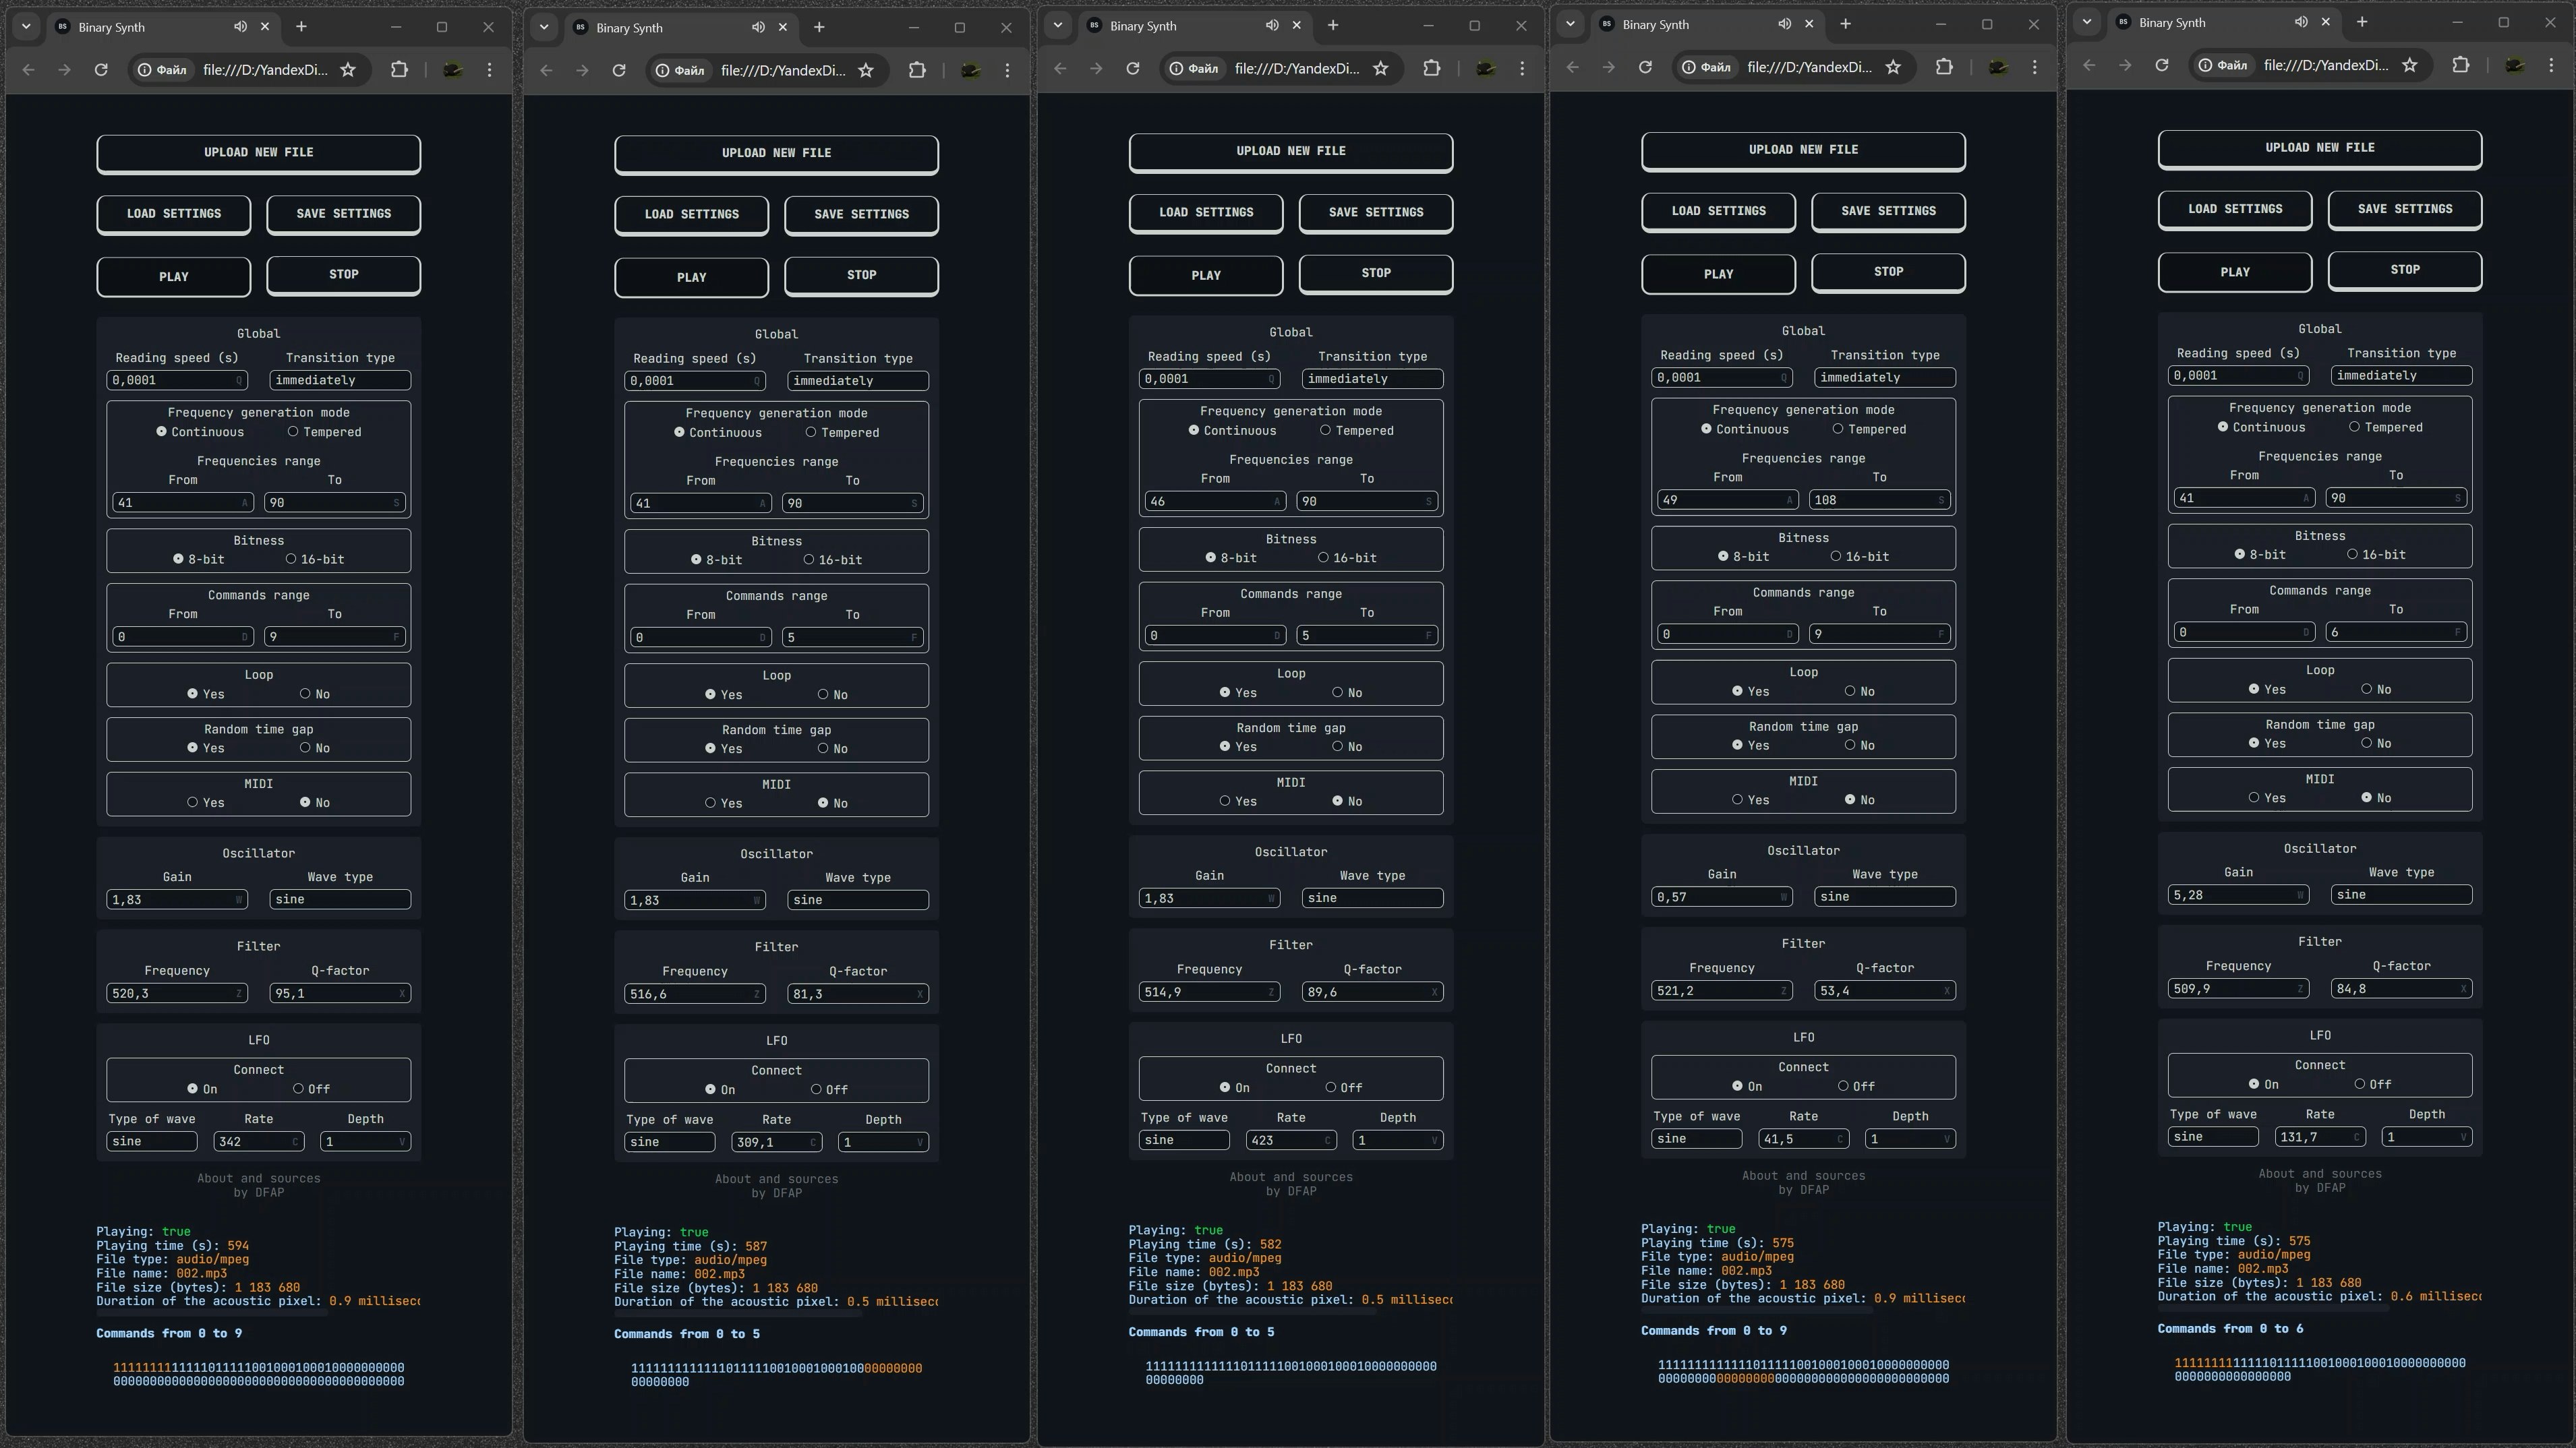Viewport: 2576px width, 1448px height.
Task: Select Tempered frequency mode in first window
Action: click(293, 432)
